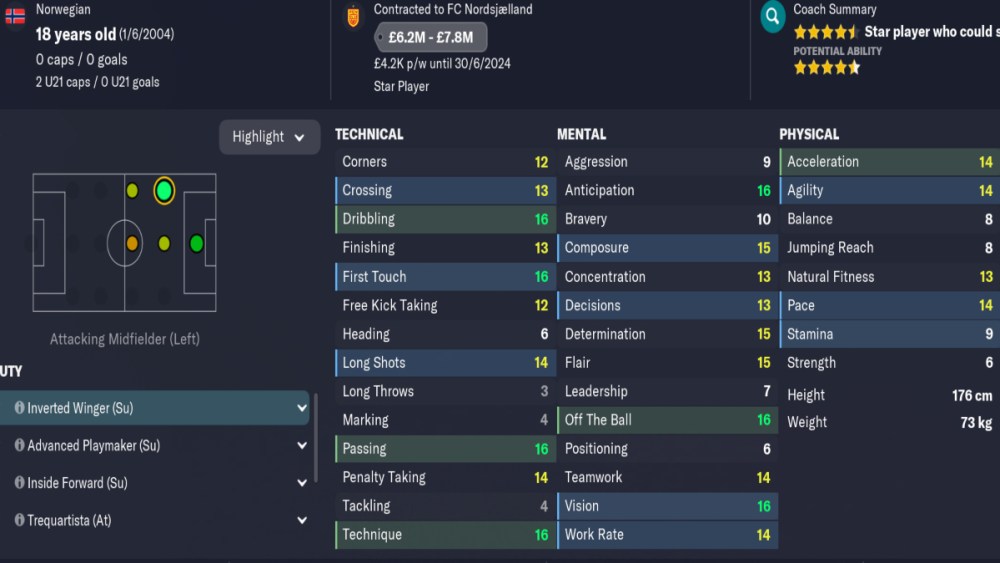Image resolution: width=1000 pixels, height=563 pixels.
Task: Click the FC Nordsjælland club badge
Action: click(x=352, y=17)
